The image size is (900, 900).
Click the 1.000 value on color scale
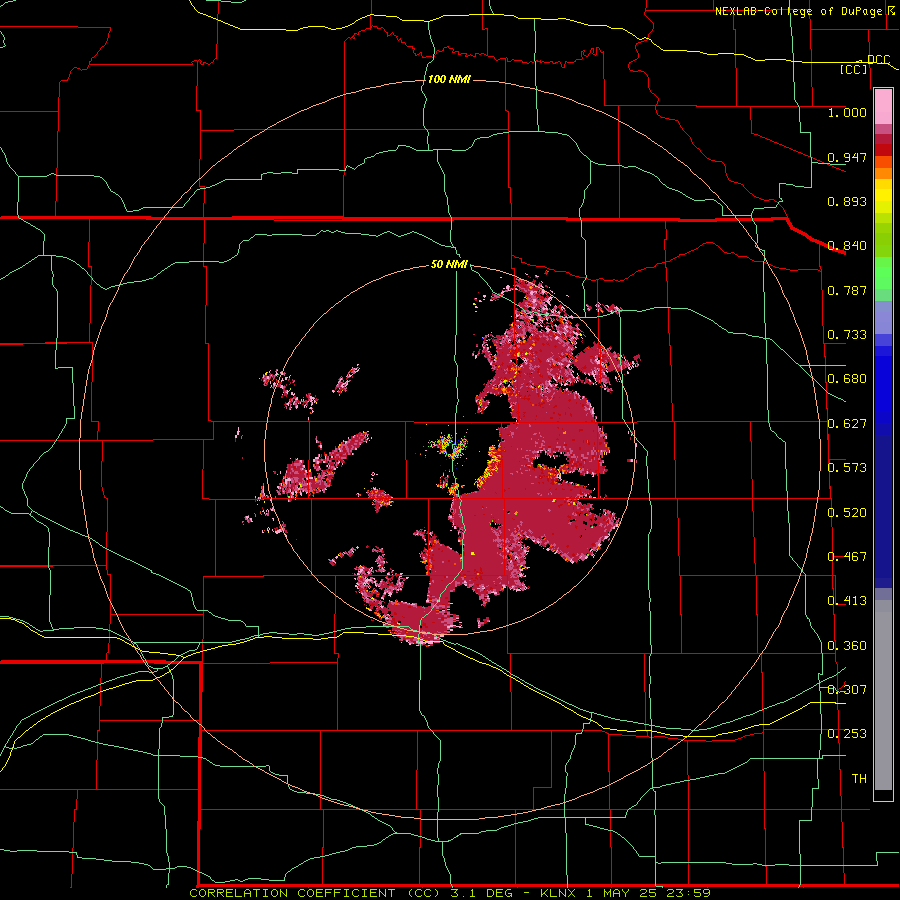point(847,112)
